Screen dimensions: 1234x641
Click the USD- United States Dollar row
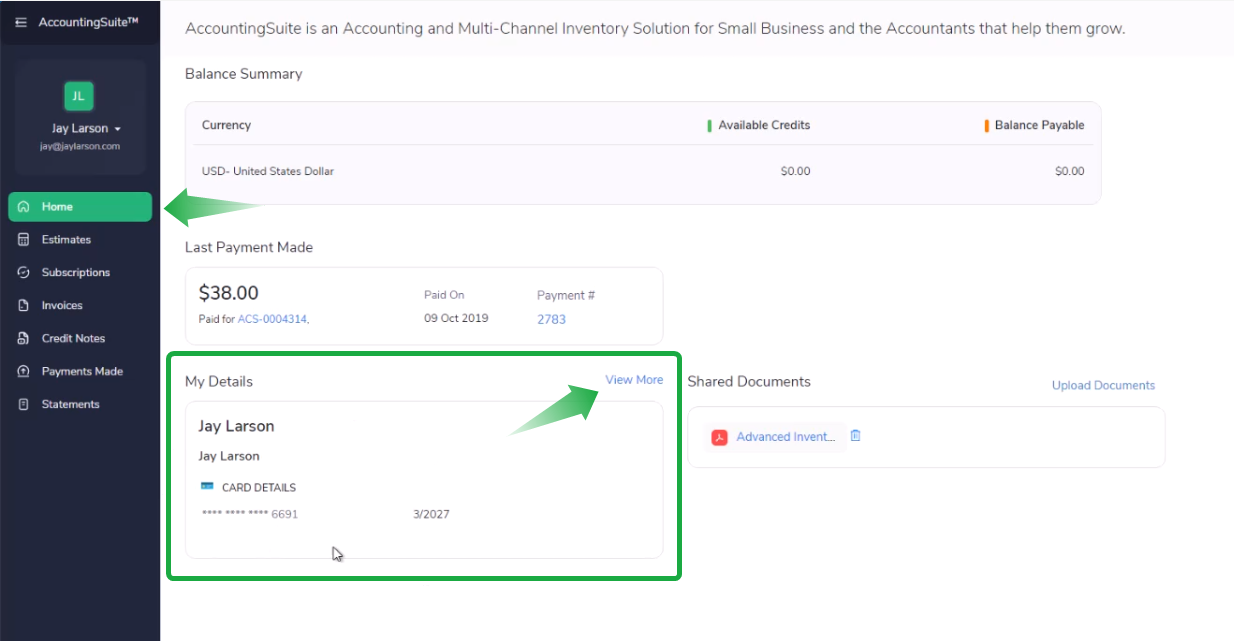[643, 171]
